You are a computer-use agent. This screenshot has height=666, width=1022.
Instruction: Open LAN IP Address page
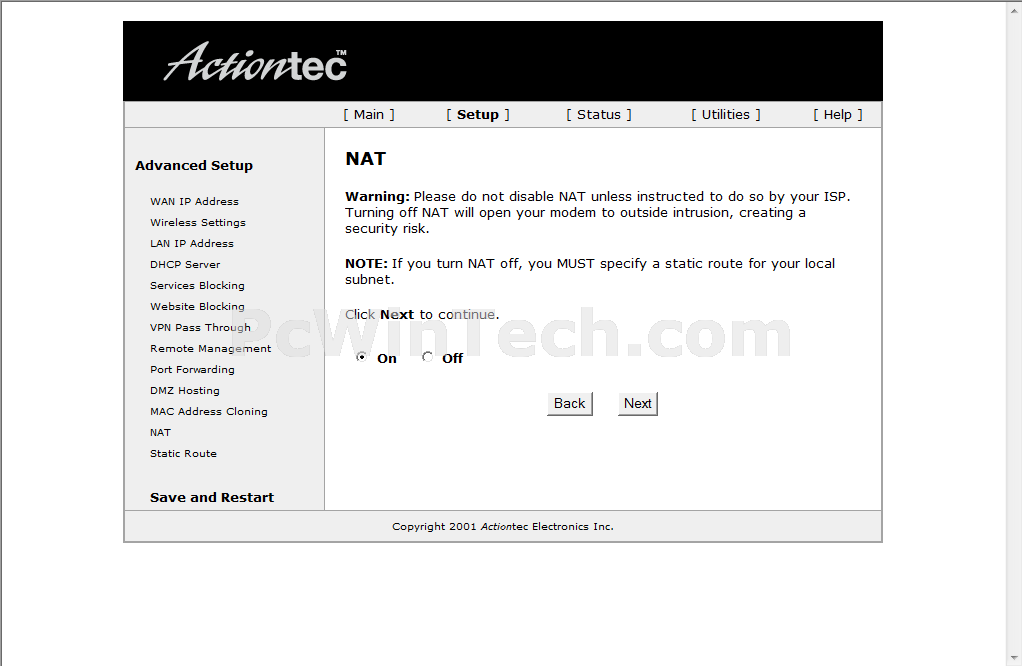click(x=192, y=243)
